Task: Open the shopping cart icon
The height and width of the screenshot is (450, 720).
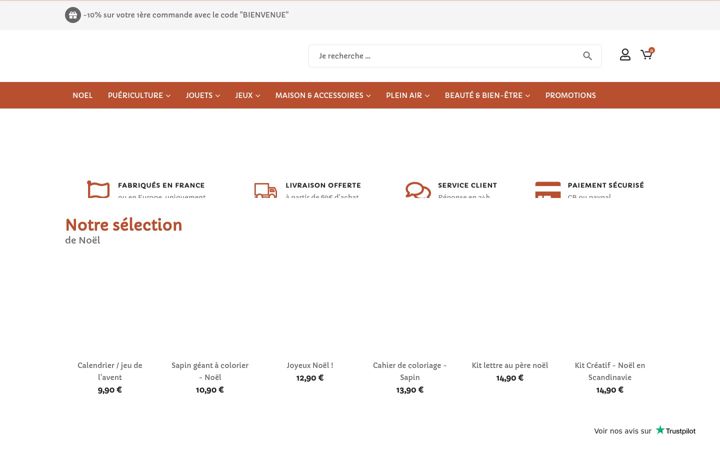Action: [x=647, y=54]
